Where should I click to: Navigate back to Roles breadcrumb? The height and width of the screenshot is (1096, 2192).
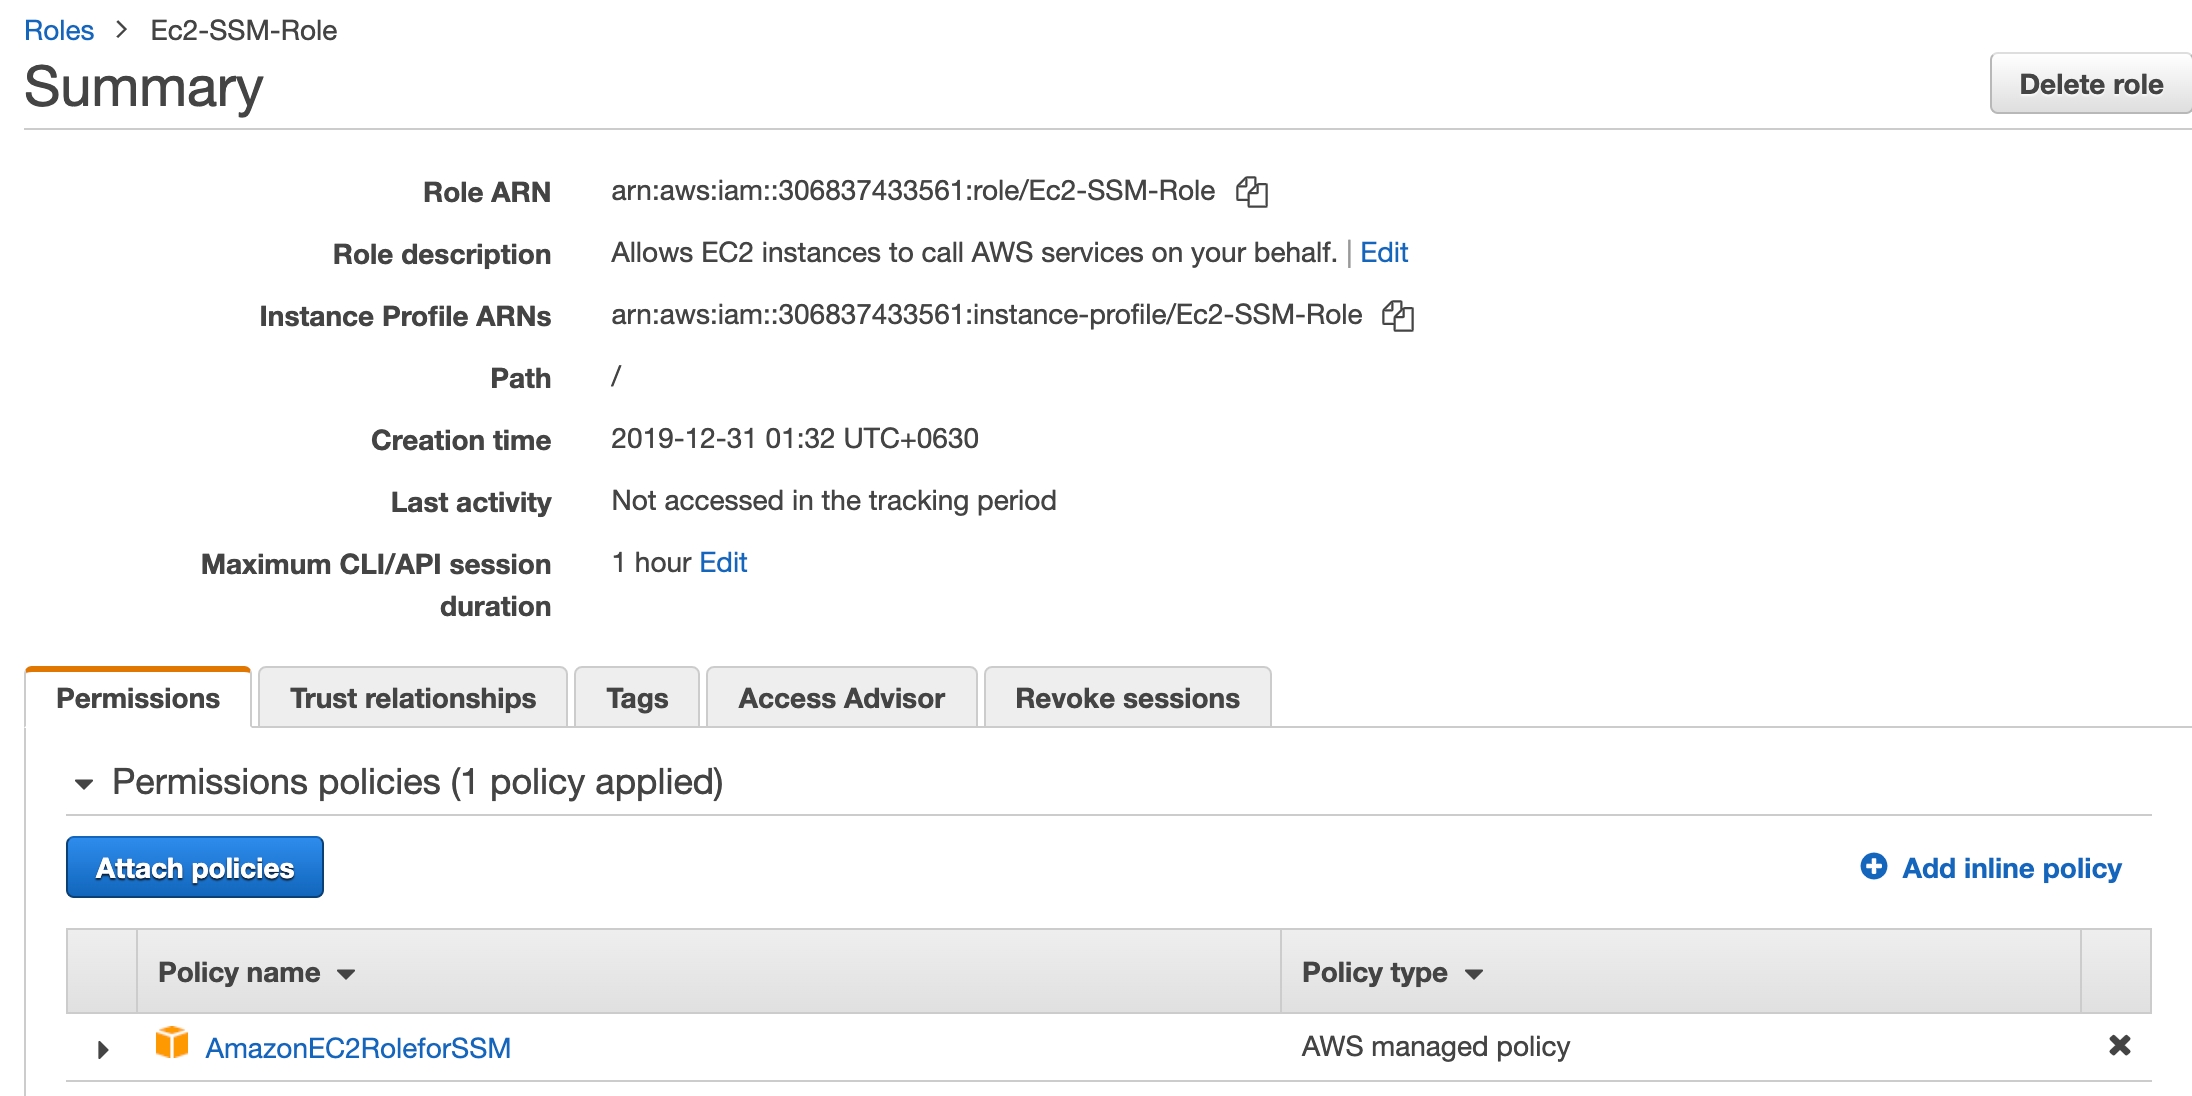point(59,30)
